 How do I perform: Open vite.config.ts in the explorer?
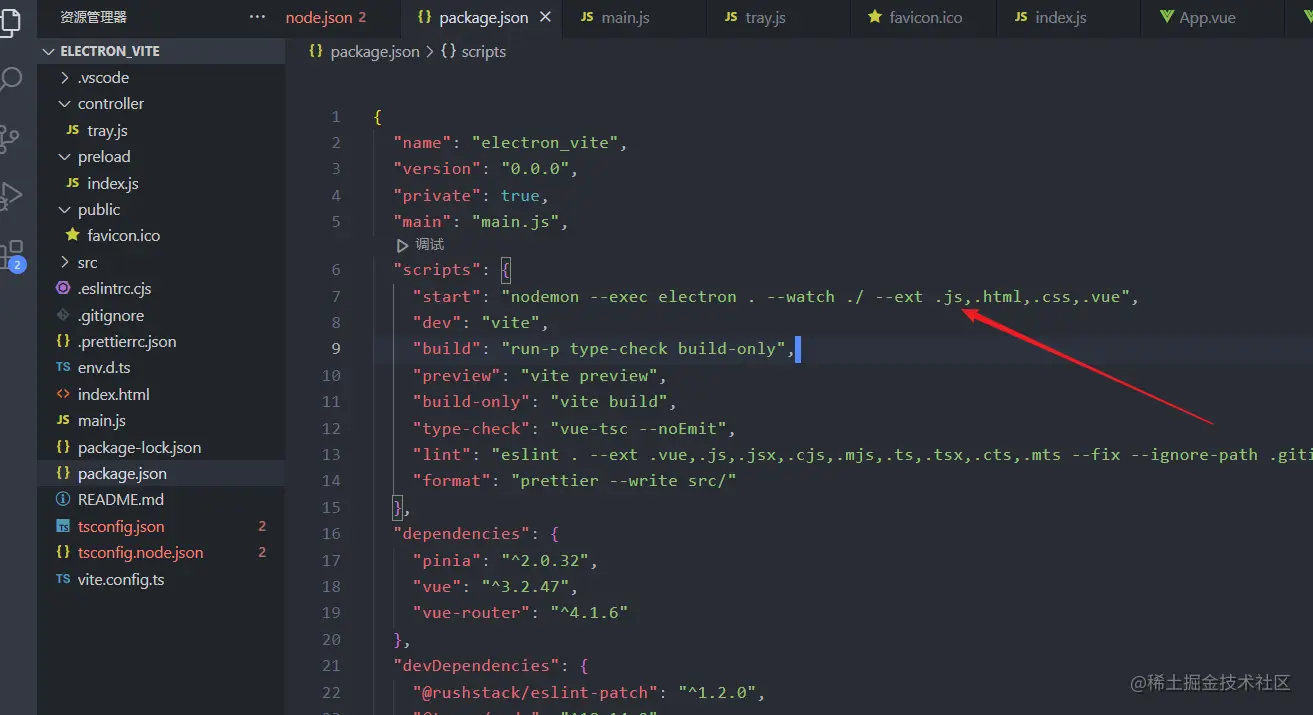click(x=161, y=579)
